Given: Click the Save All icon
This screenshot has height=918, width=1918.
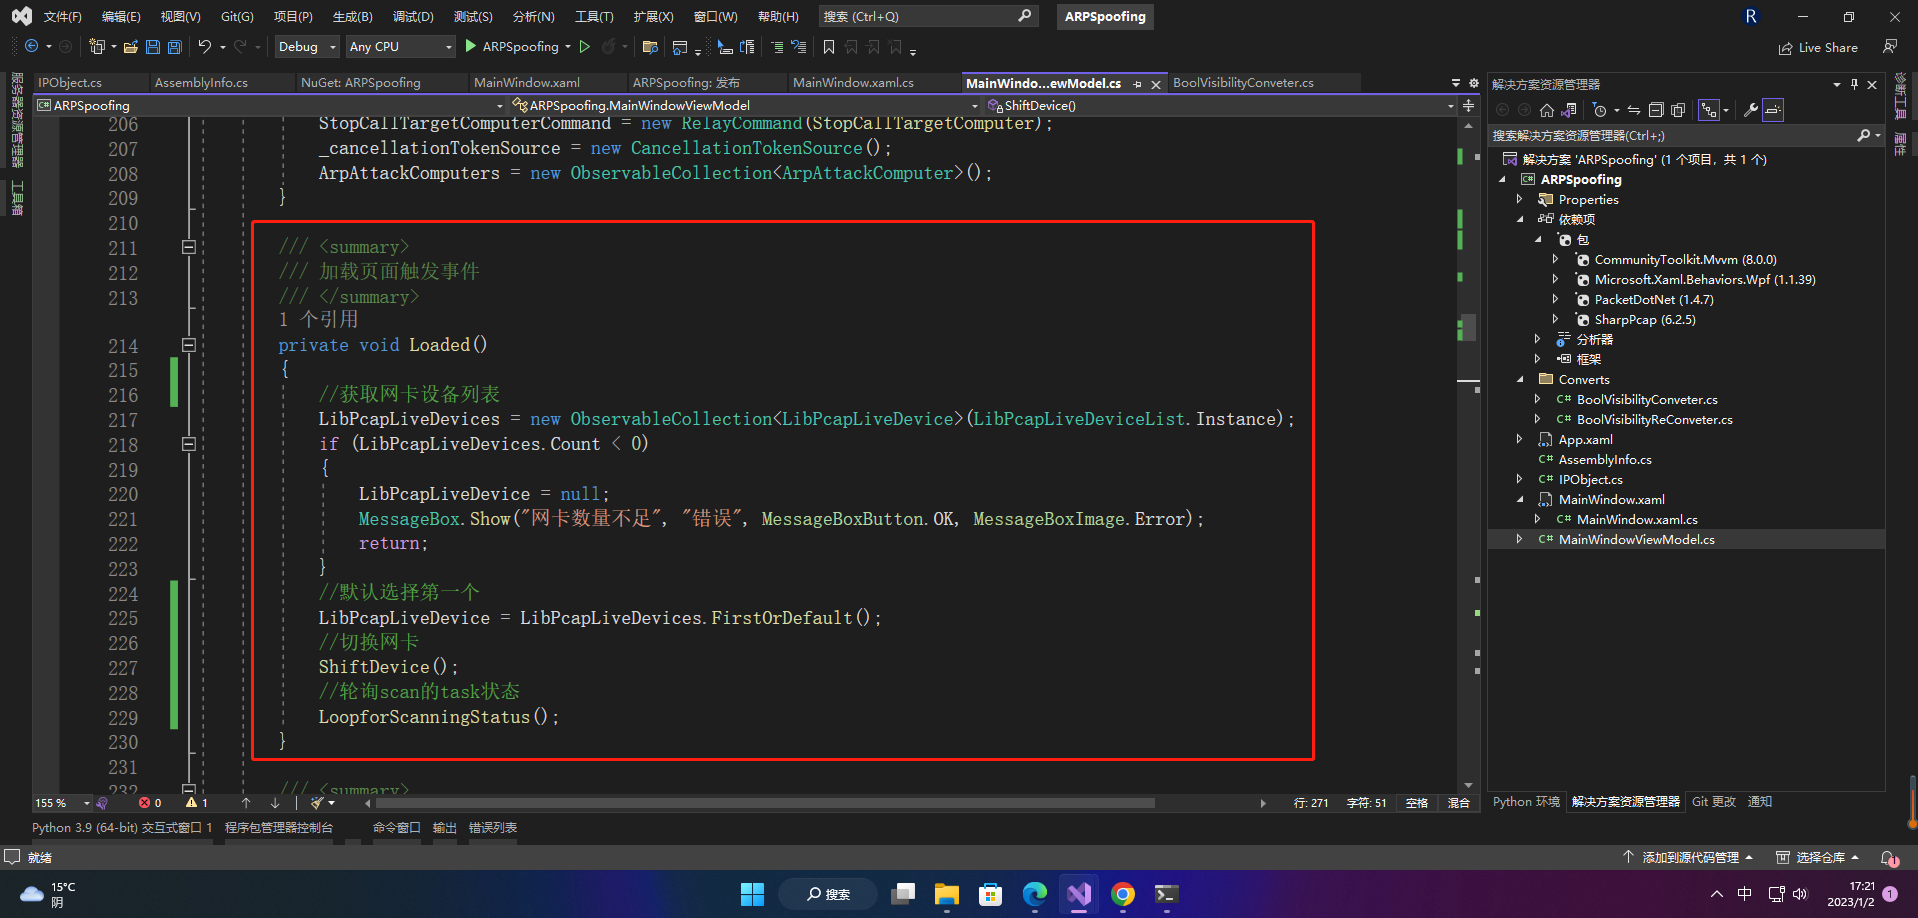Looking at the screenshot, I should [x=175, y=46].
